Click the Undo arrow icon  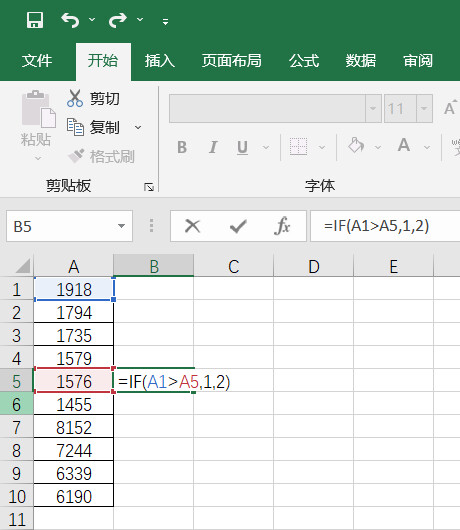(70, 20)
